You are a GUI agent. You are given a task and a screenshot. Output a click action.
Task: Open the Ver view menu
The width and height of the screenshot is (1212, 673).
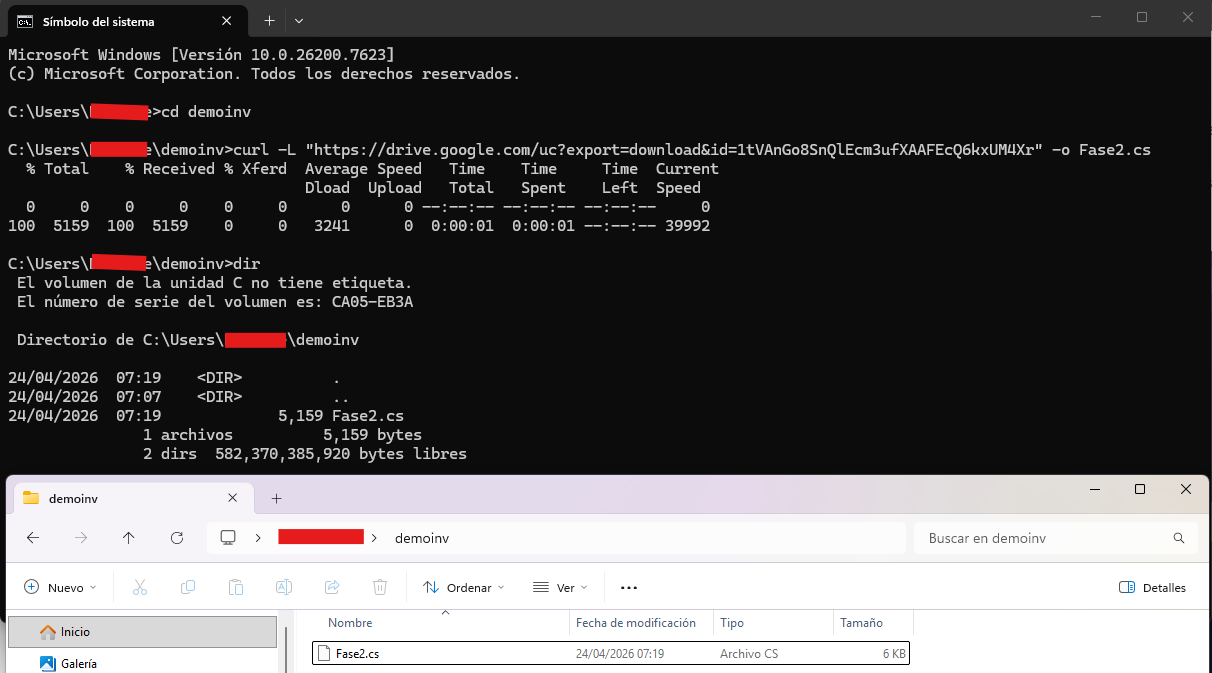560,587
